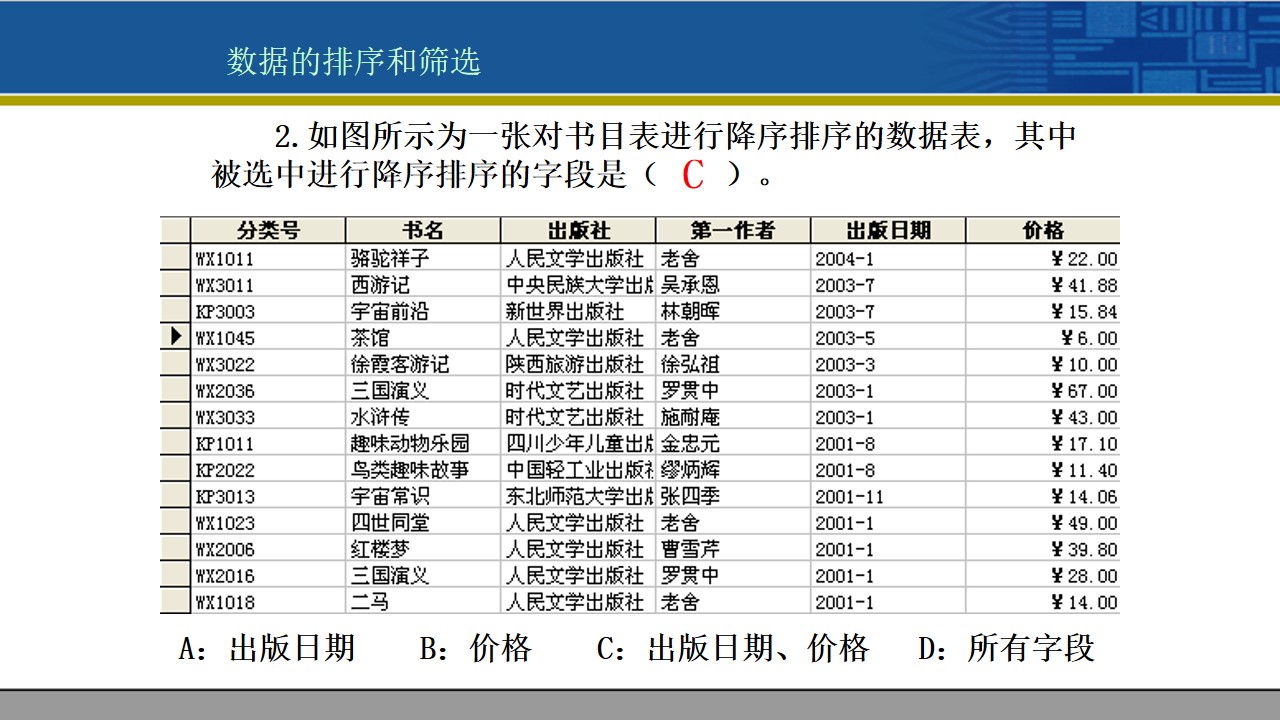The height and width of the screenshot is (720, 1280).
Task: Click author 张四季
Action: pyautogui.click(x=690, y=496)
